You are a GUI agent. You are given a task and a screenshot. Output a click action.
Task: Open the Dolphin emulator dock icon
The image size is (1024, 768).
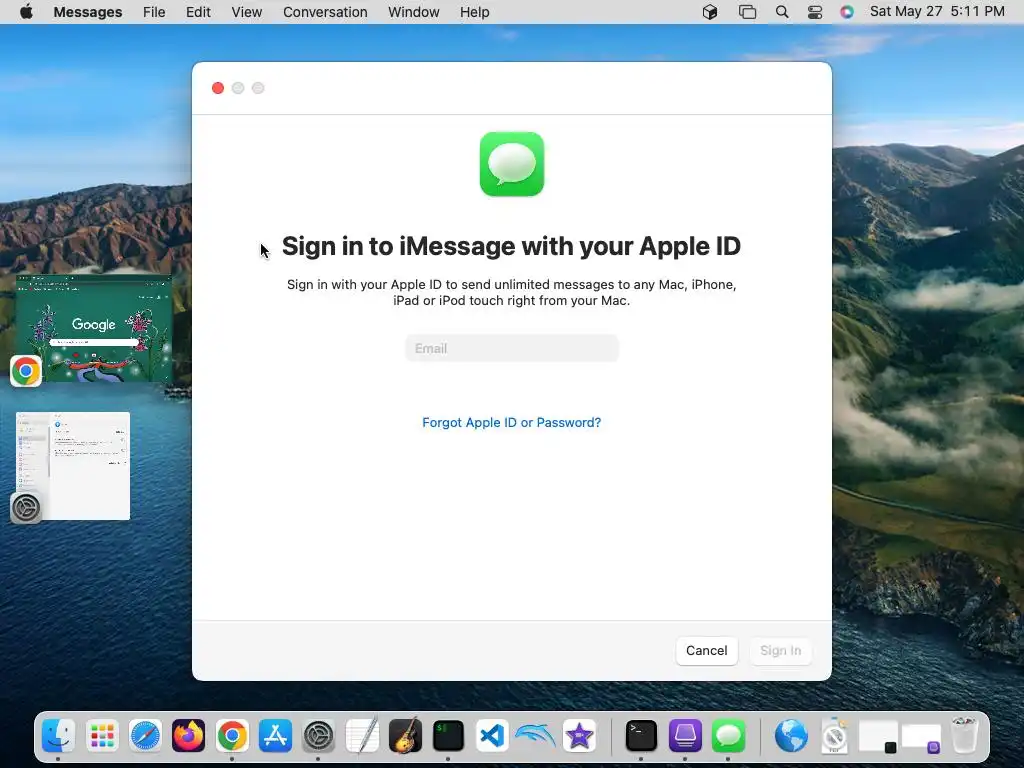pyautogui.click(x=535, y=736)
